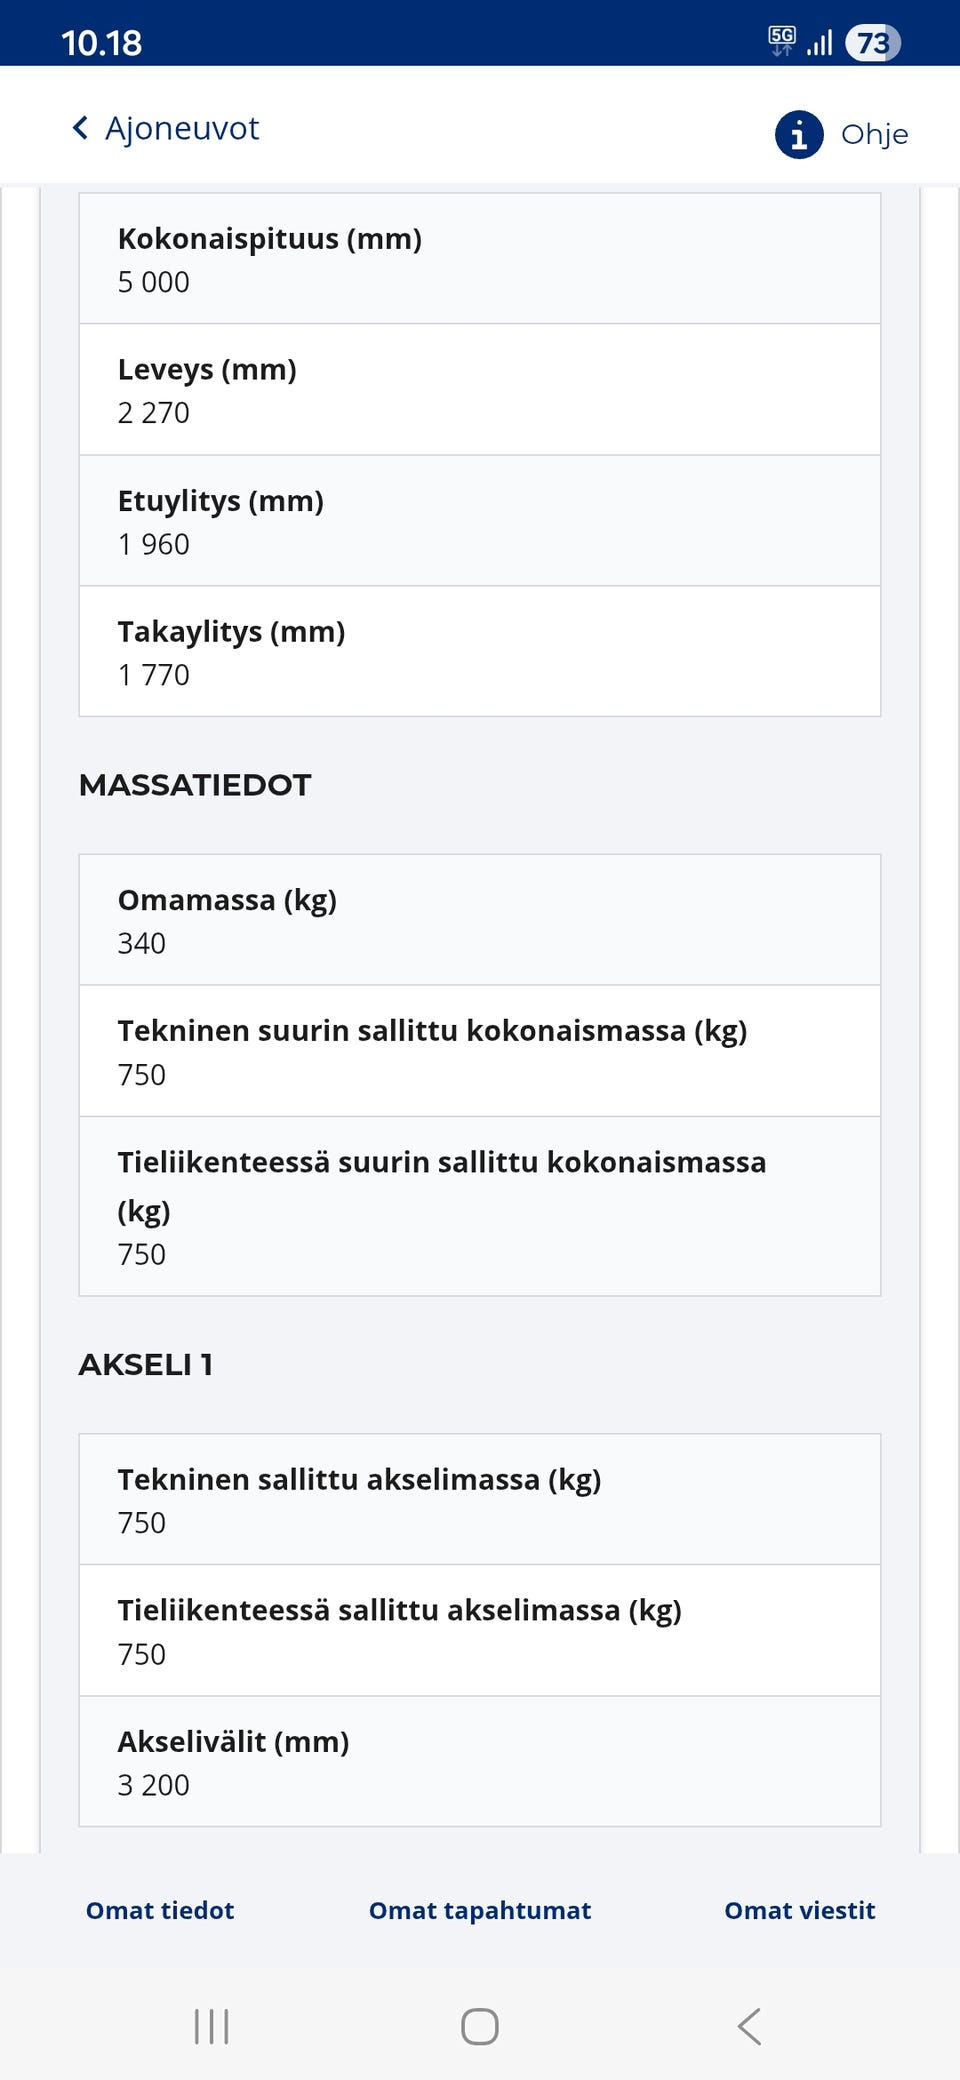This screenshot has width=960, height=2080.
Task: Tap the 5G network indicator
Action: [x=783, y=40]
